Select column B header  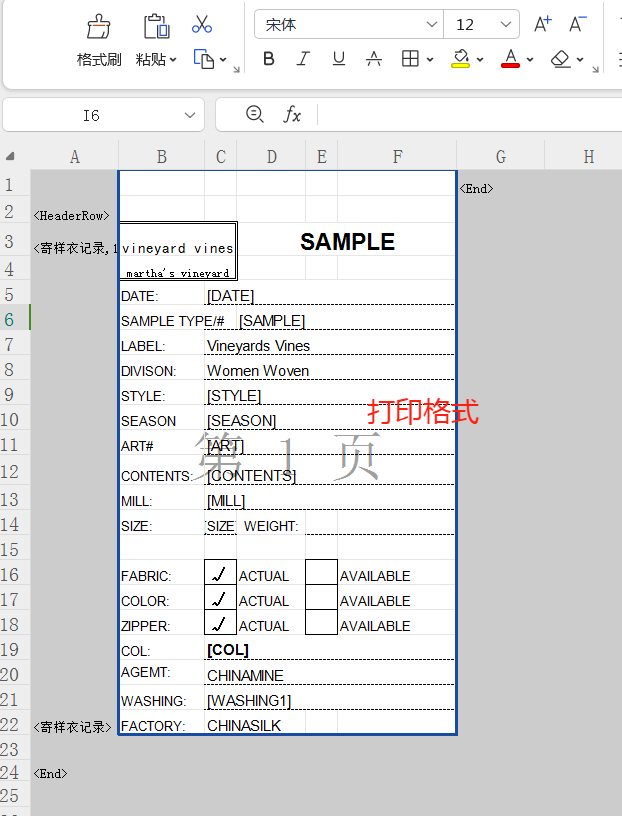pyautogui.click(x=161, y=157)
